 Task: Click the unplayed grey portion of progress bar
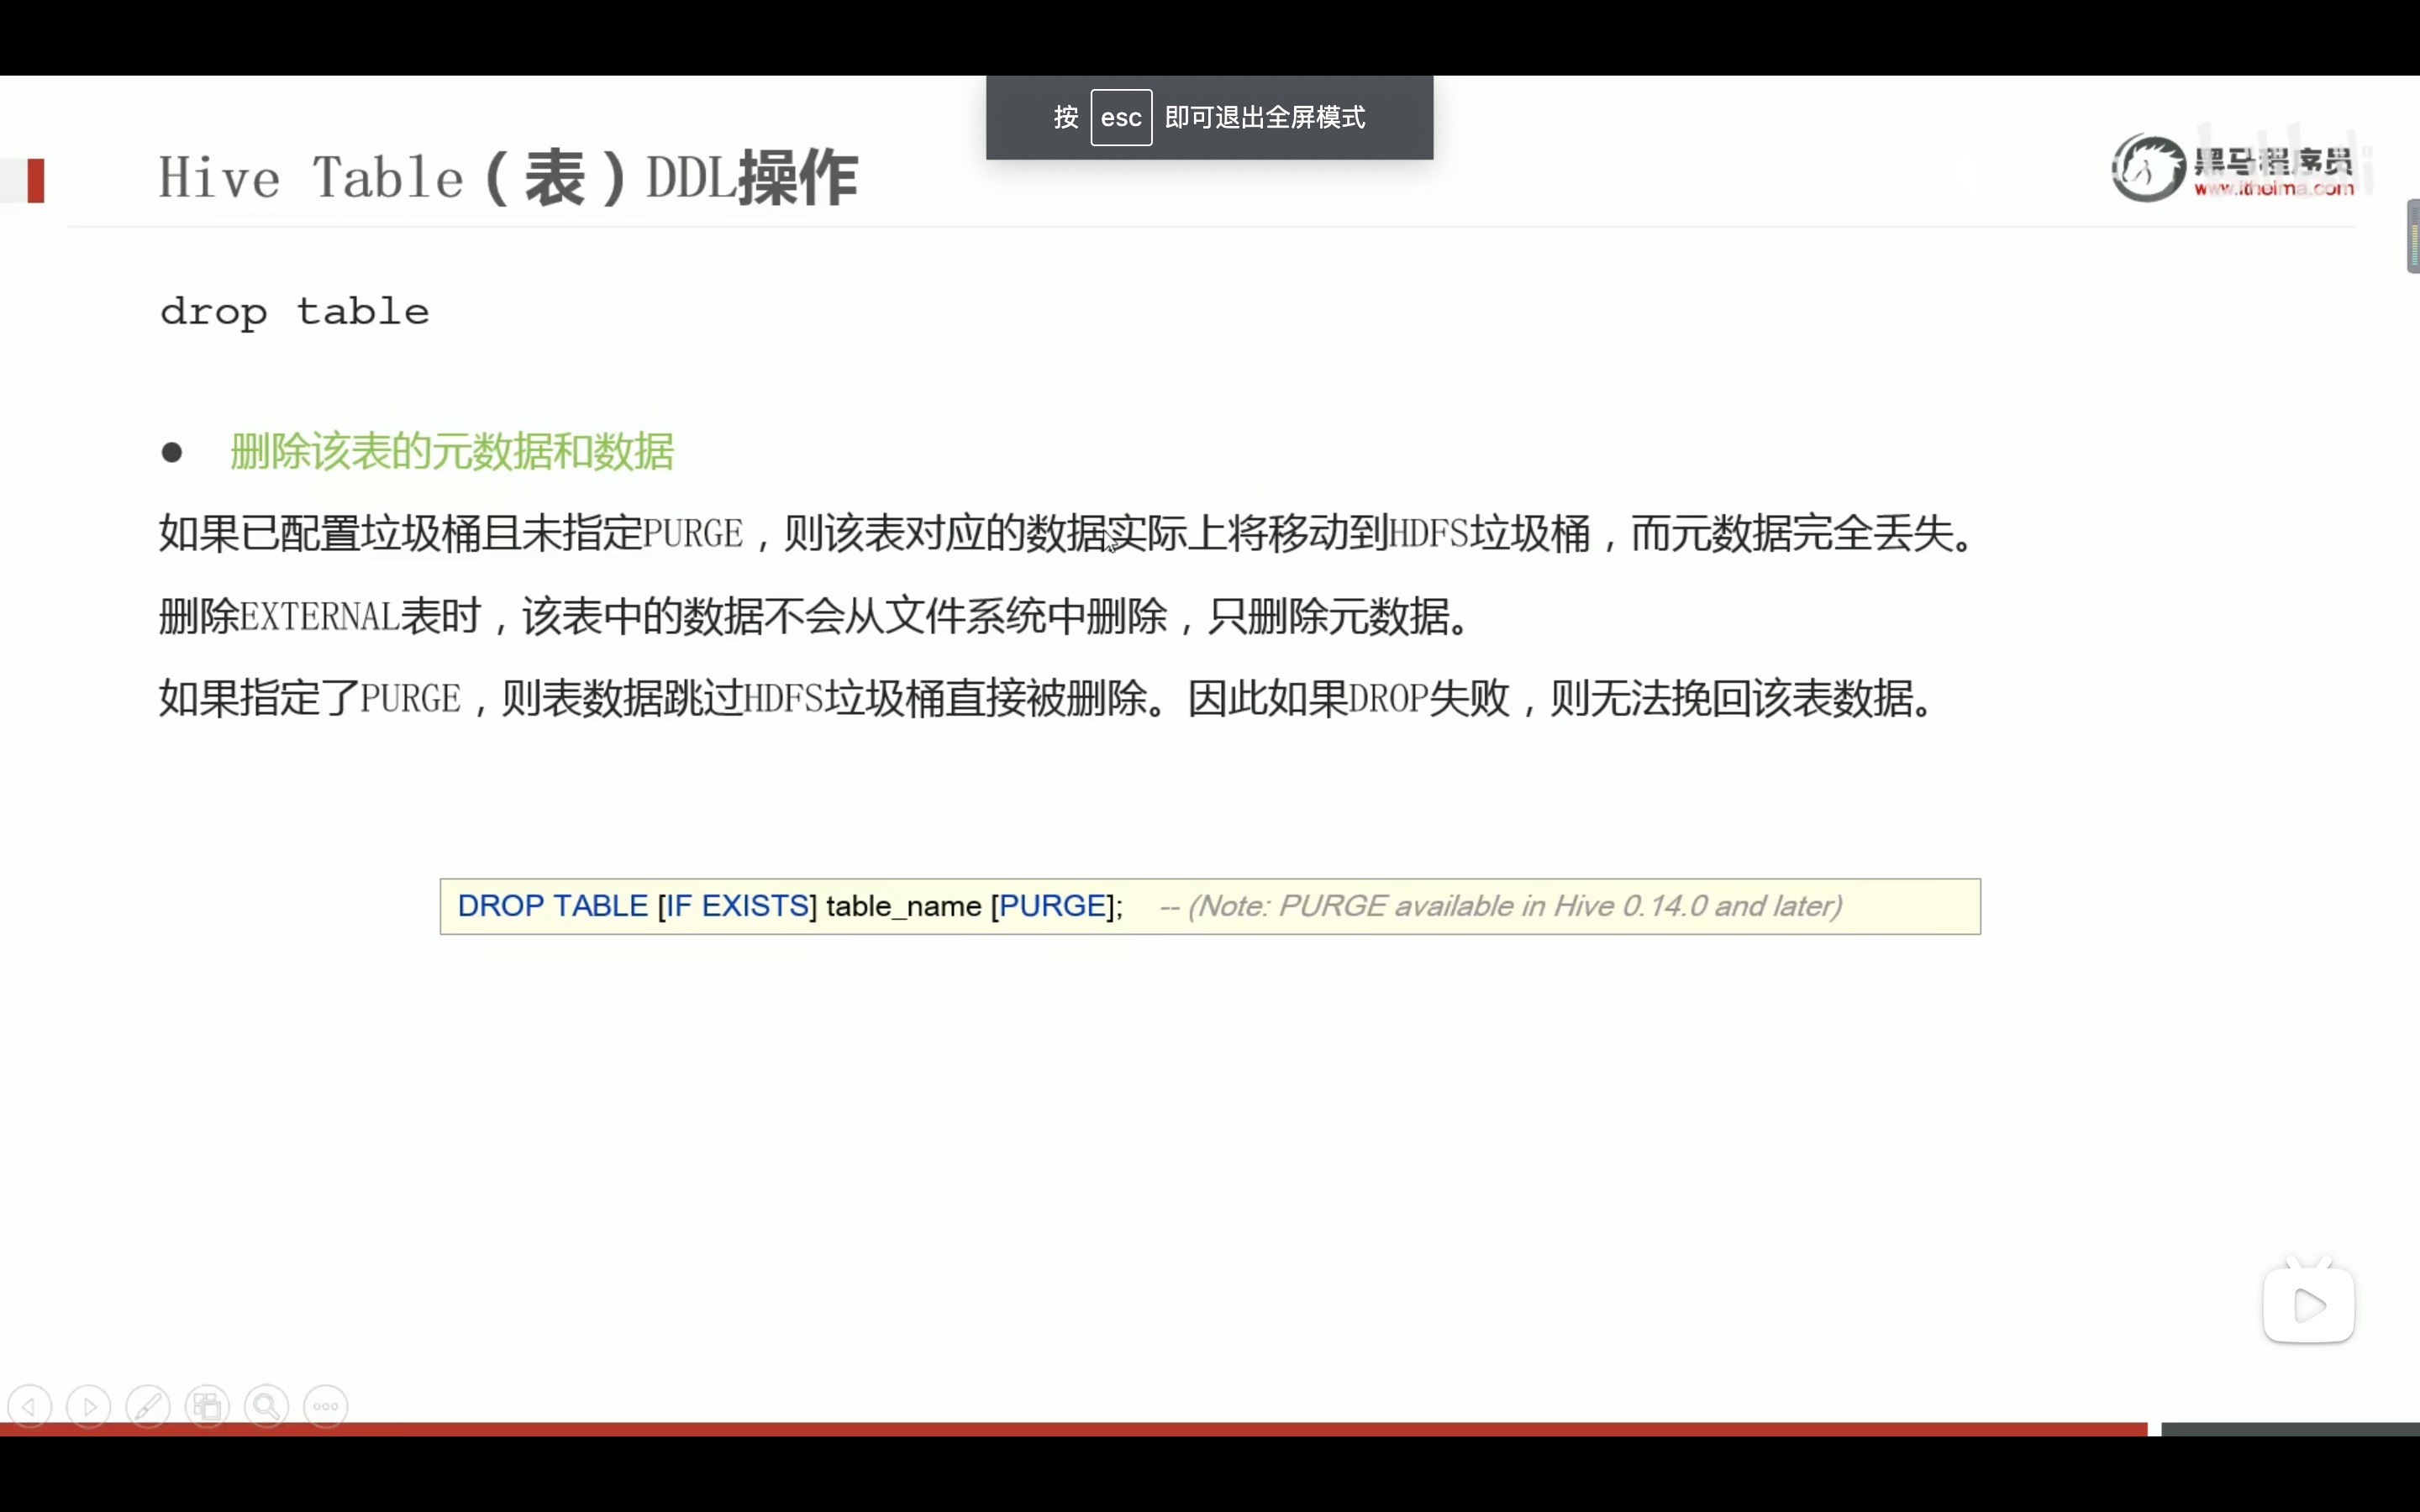[x=2290, y=1429]
